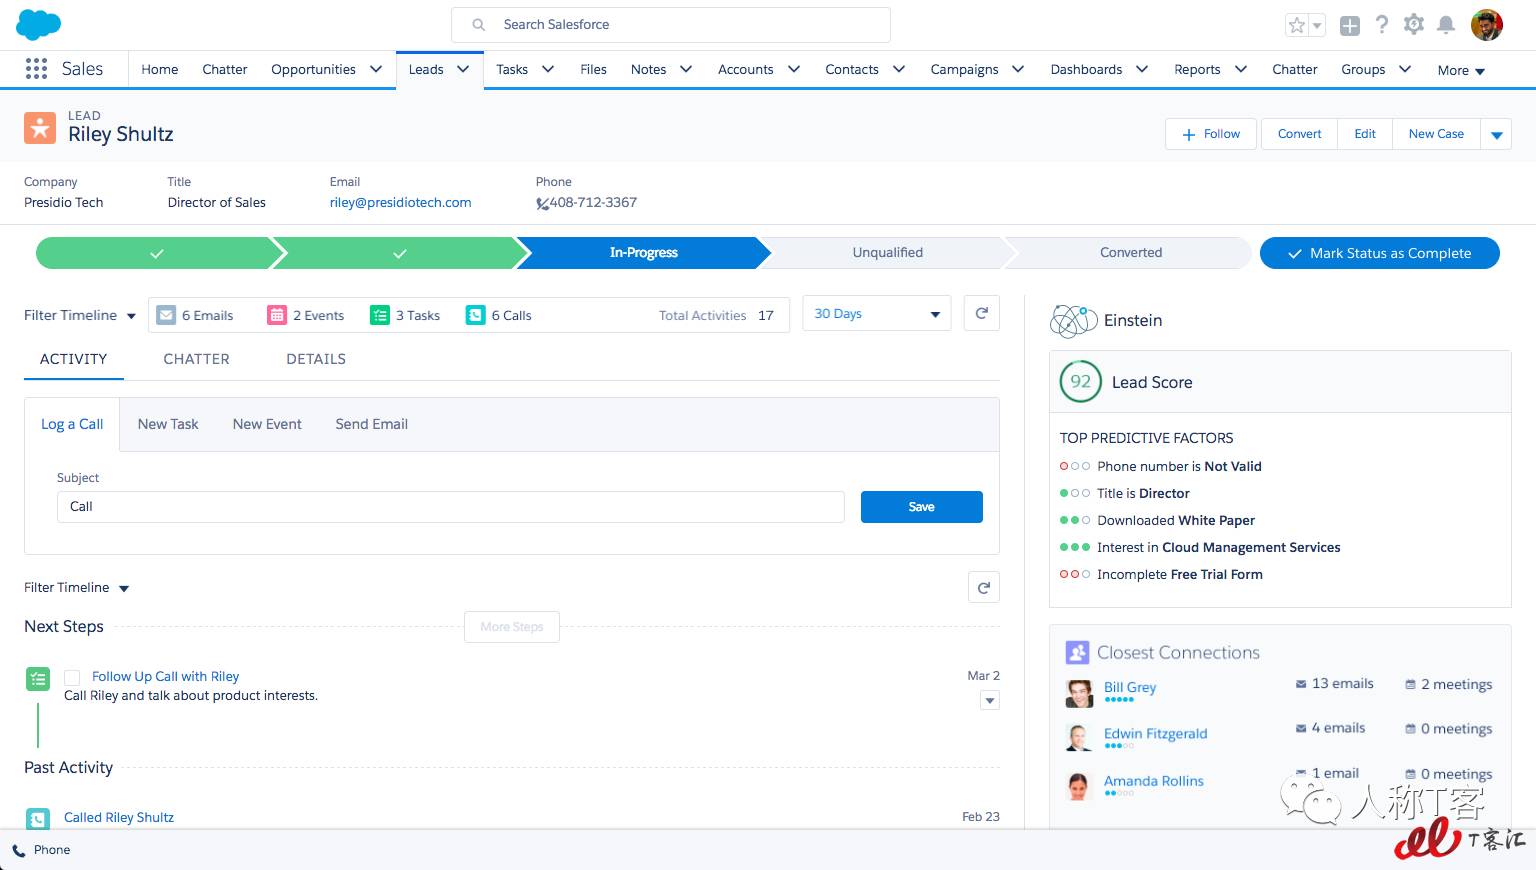Open the 30 Days range dropdown

tap(876, 314)
